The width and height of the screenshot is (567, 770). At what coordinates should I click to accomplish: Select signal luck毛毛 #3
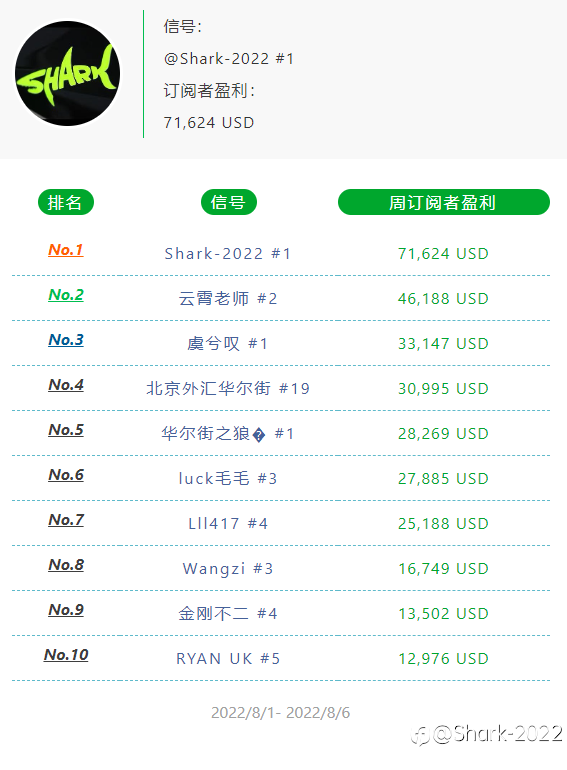(228, 478)
